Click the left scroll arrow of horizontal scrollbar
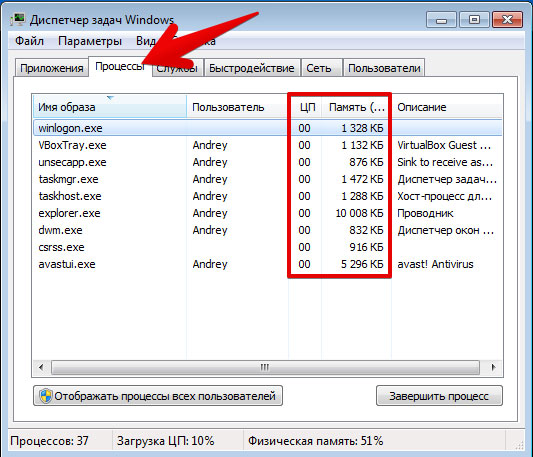Screen dimensions: 533x457 click(x=41, y=367)
